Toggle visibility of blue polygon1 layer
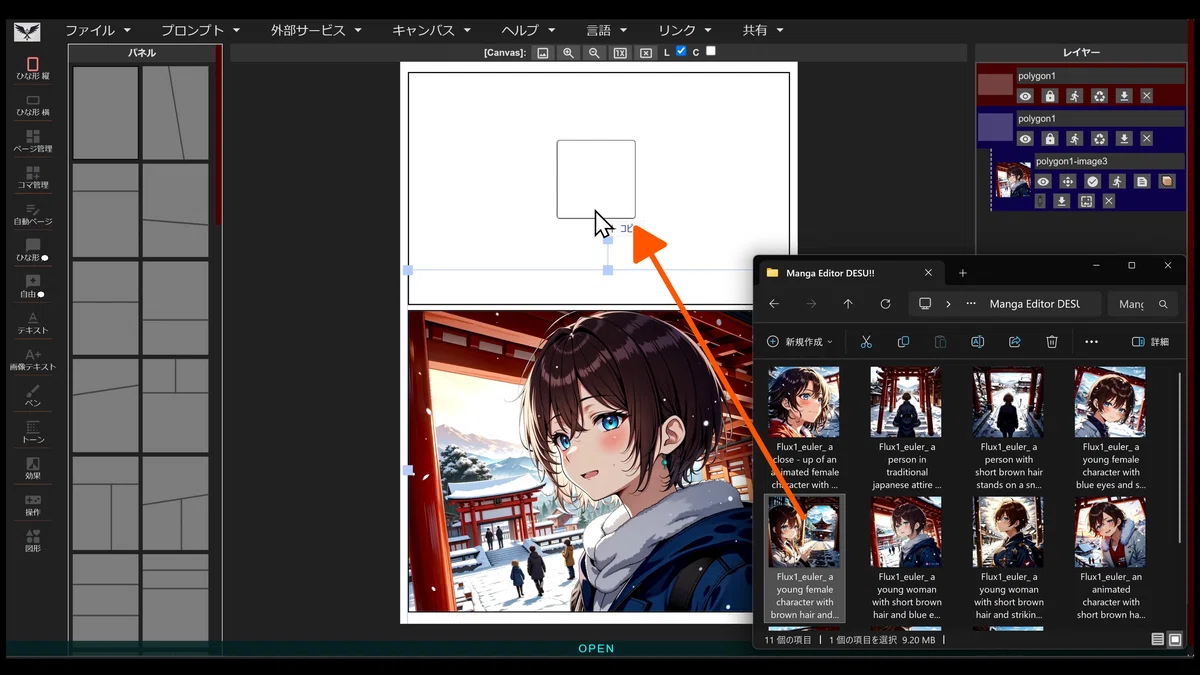The width and height of the screenshot is (1200, 675). 1026,139
